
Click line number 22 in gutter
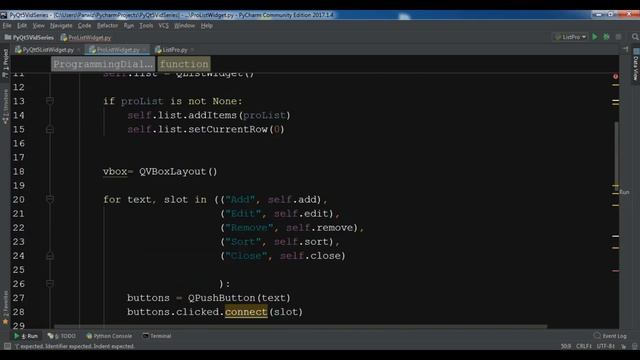coord(18,228)
